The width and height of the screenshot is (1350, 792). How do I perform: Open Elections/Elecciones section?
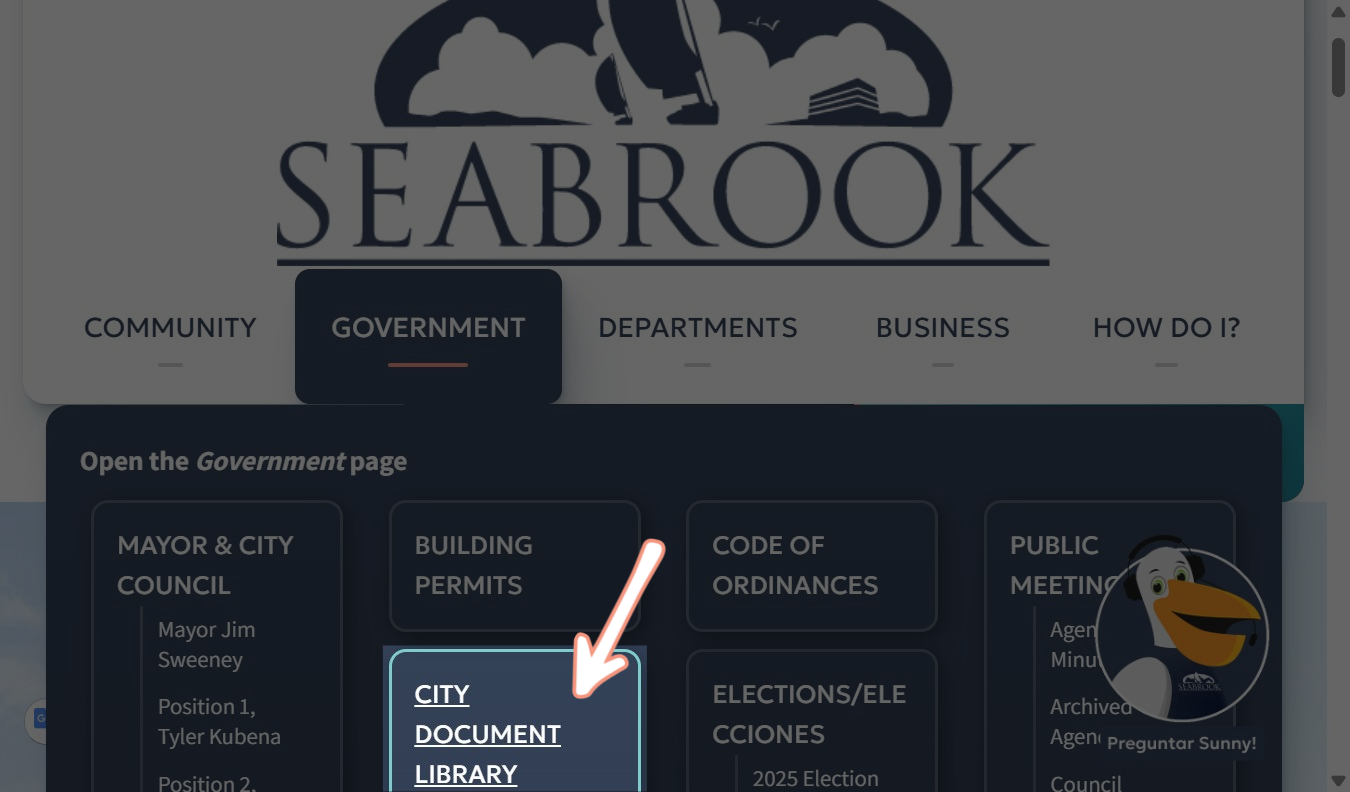coord(809,714)
